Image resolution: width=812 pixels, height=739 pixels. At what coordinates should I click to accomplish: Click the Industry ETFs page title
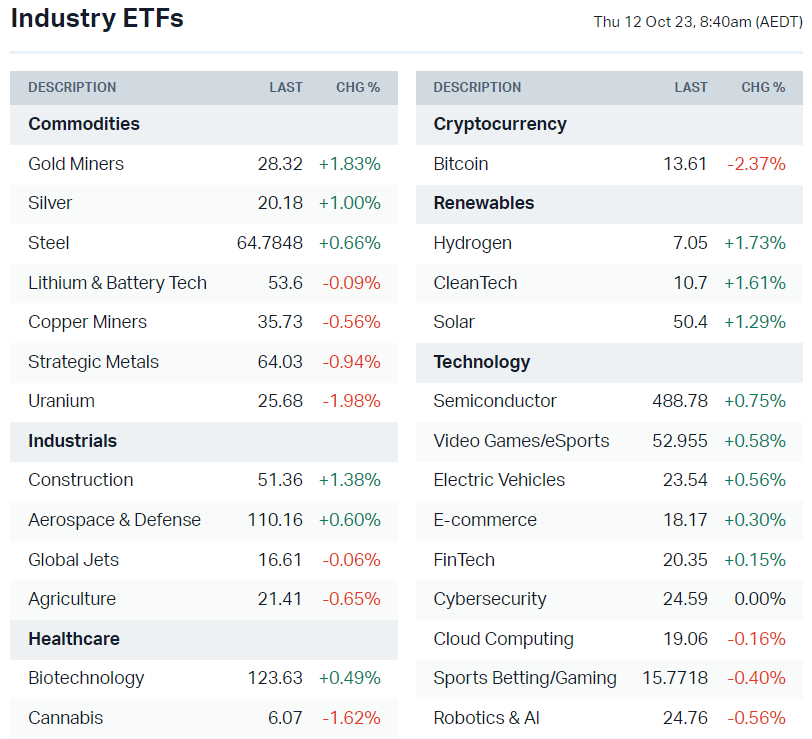97,19
